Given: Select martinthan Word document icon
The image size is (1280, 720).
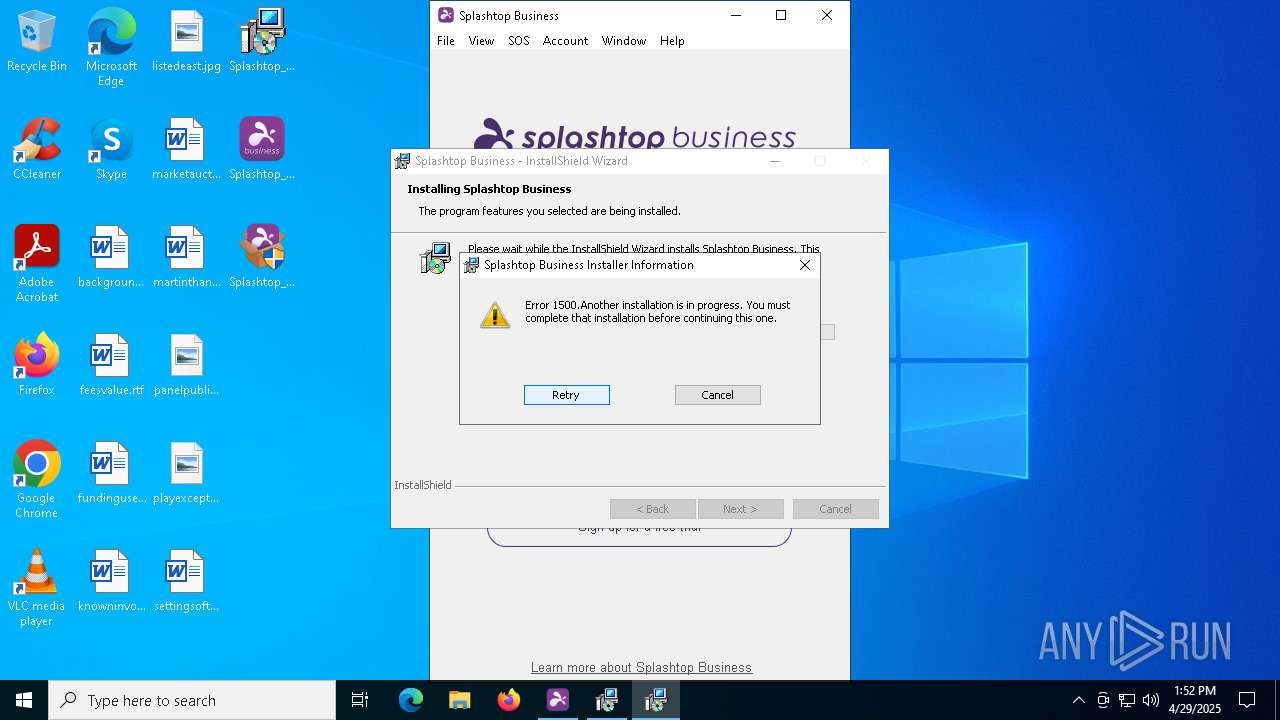Looking at the screenshot, I should [x=186, y=257].
